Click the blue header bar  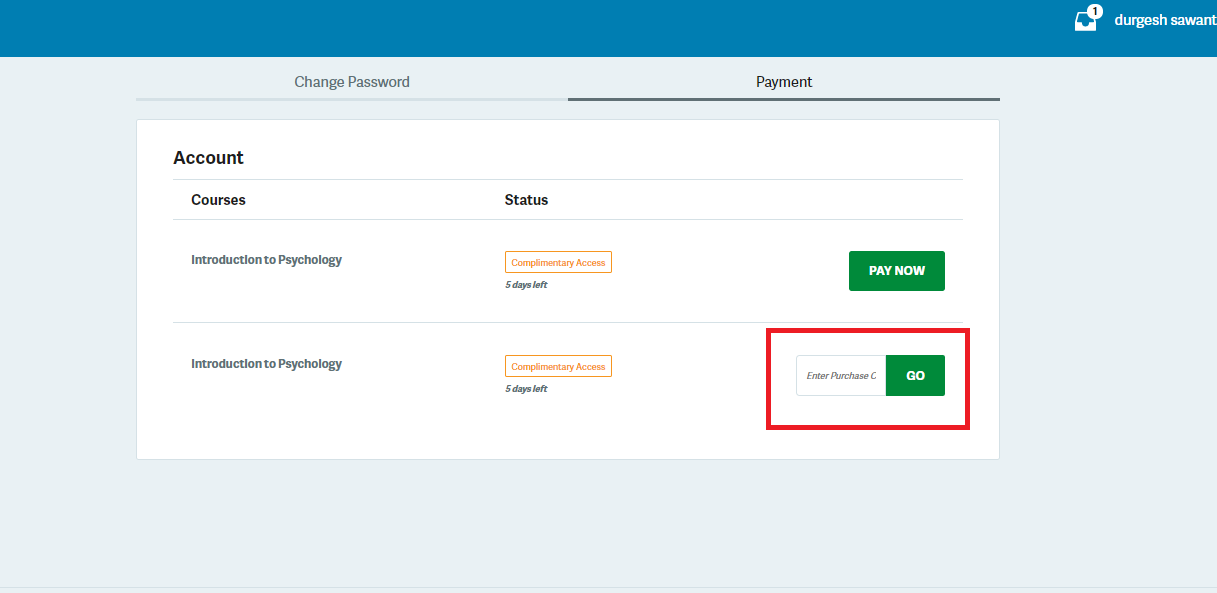(x=600, y=28)
